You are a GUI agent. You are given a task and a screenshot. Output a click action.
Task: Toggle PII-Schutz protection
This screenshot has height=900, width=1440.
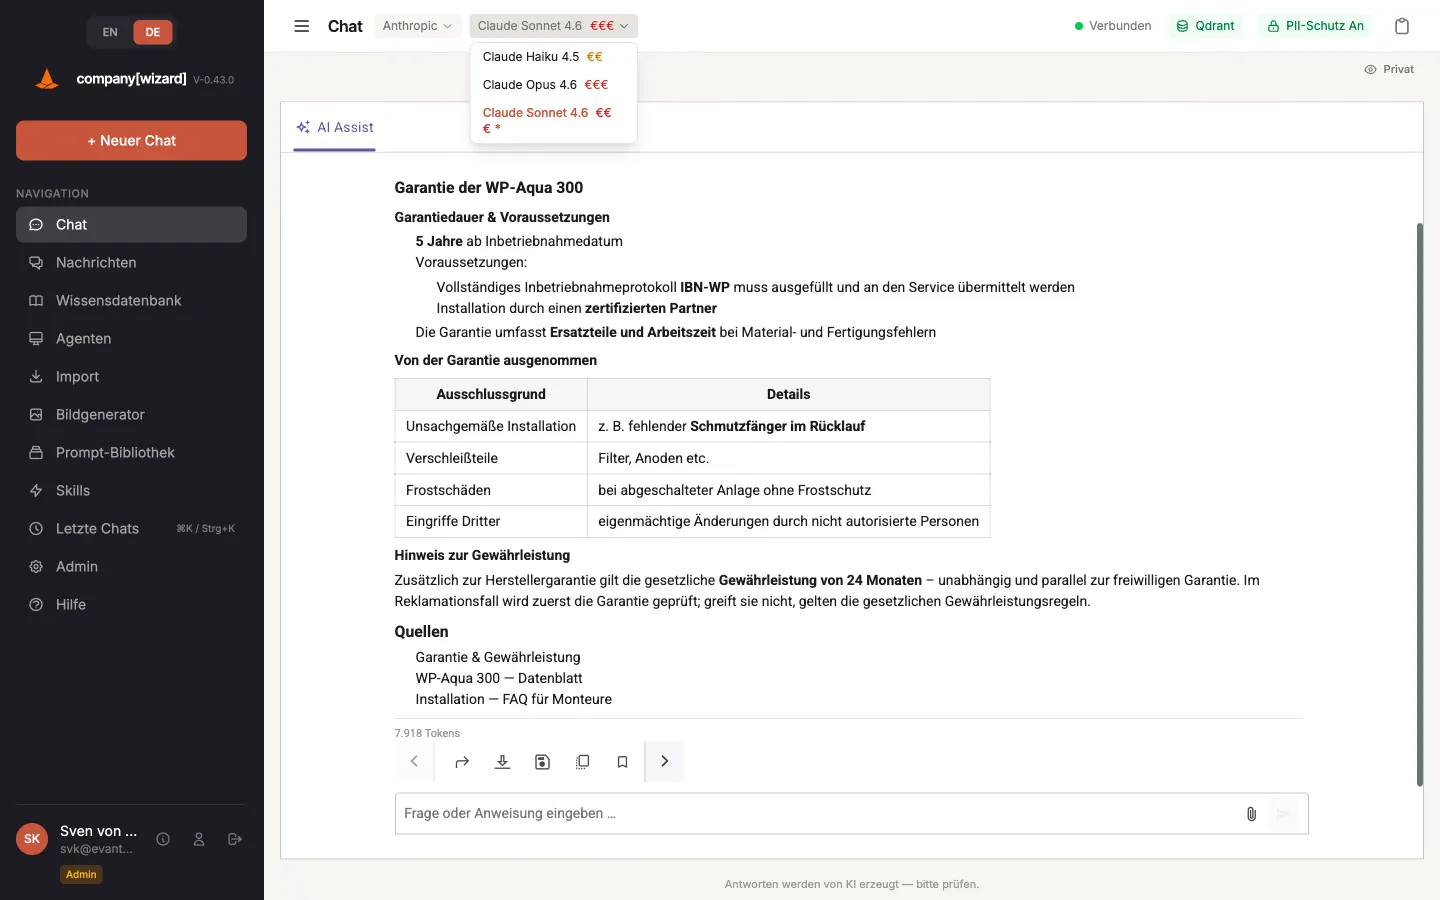pos(1315,26)
